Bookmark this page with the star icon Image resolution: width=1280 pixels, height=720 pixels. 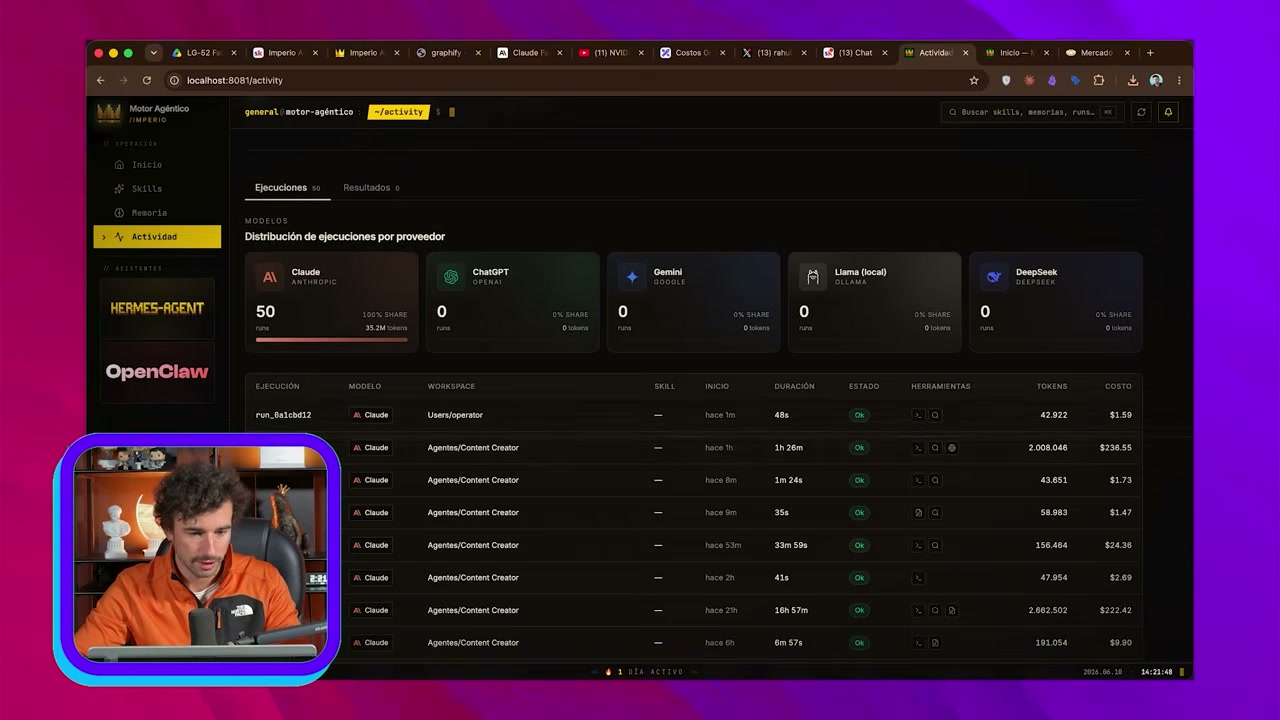point(974,80)
